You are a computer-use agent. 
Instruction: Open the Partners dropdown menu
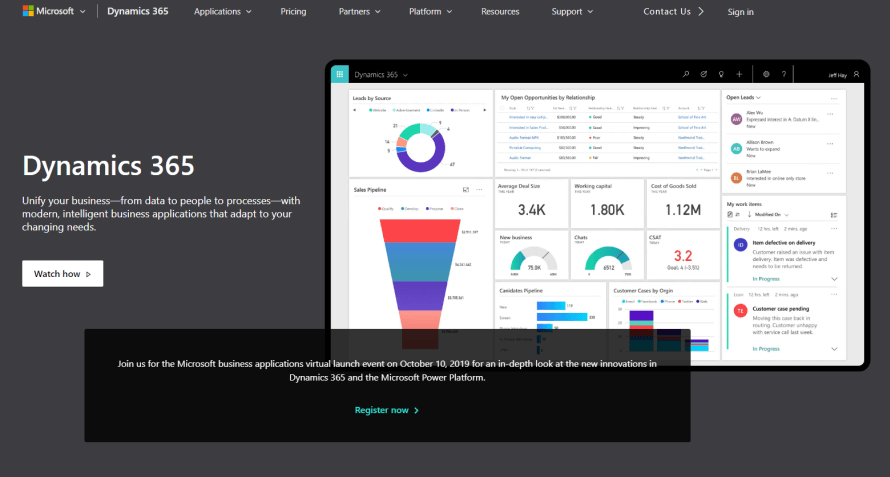359,11
